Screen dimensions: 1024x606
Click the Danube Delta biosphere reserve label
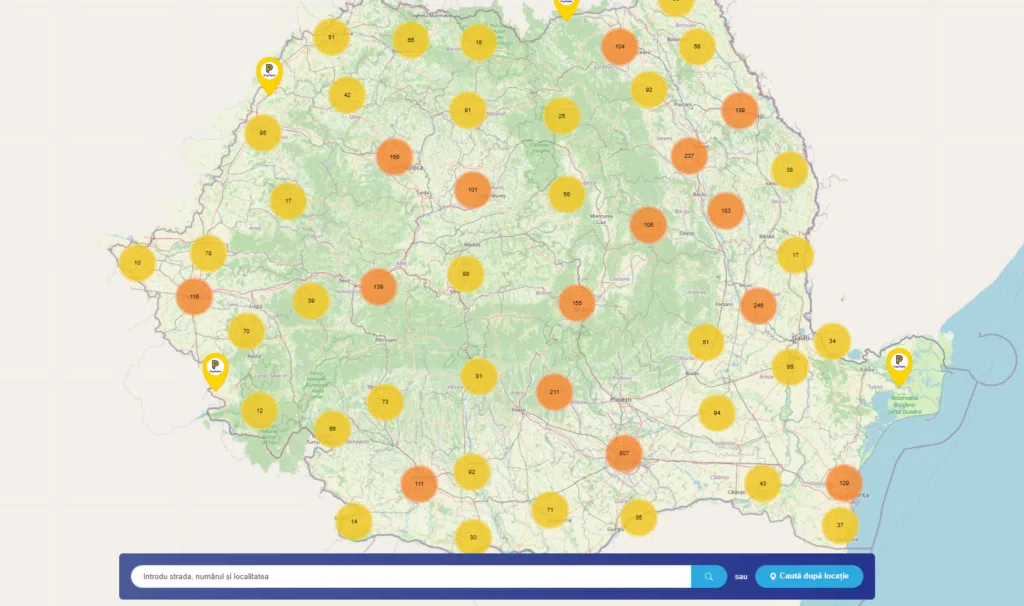(x=904, y=405)
